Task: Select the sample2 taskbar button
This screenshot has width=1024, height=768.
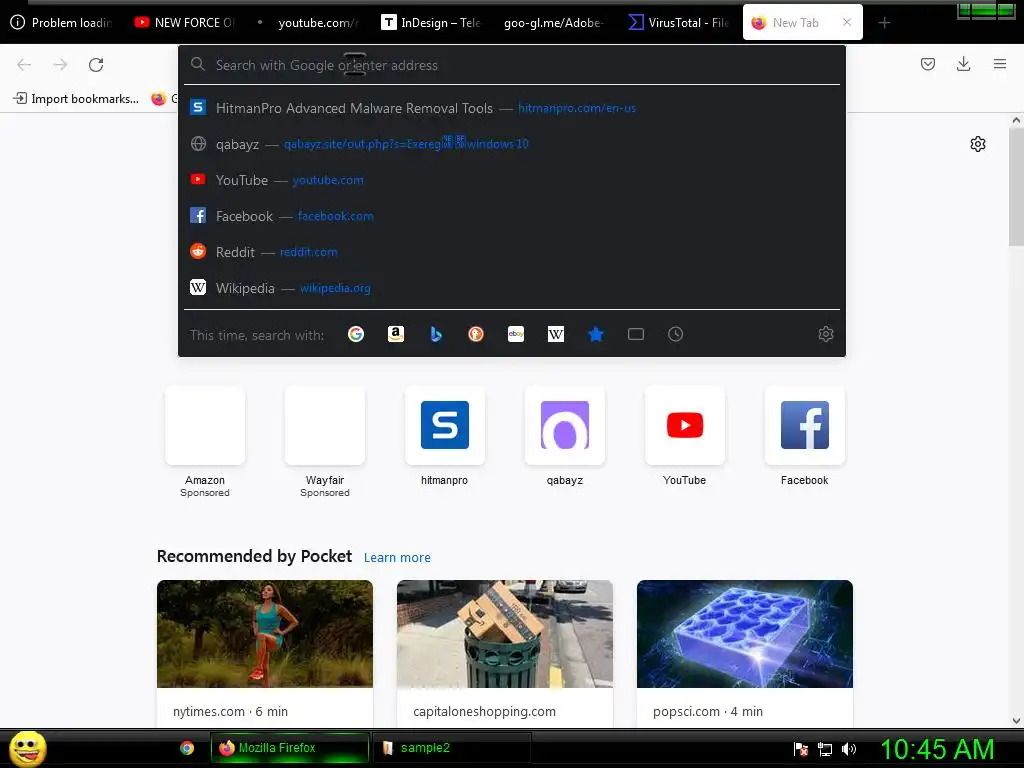Action: pos(451,748)
